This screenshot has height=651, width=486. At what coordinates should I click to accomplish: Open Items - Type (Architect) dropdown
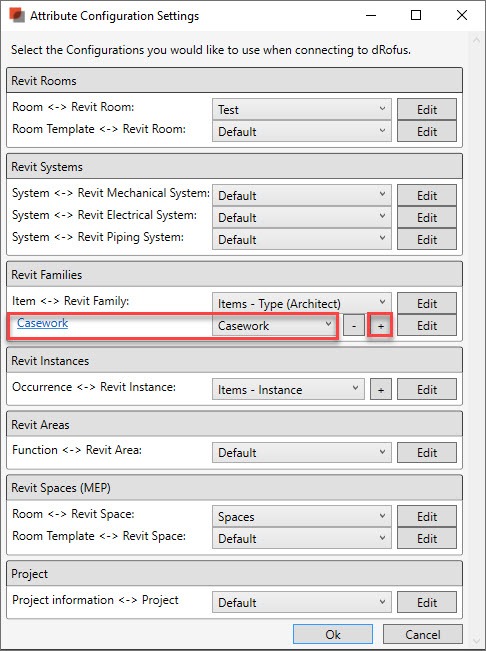coord(302,303)
